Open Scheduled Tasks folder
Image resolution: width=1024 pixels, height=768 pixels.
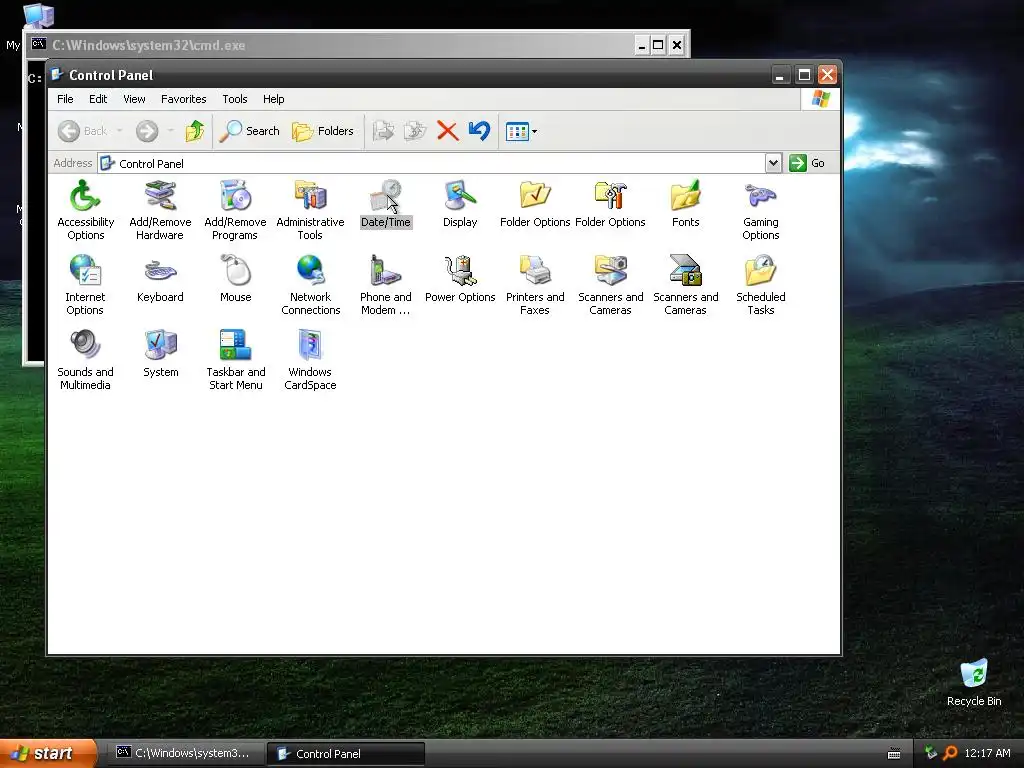tap(760, 285)
